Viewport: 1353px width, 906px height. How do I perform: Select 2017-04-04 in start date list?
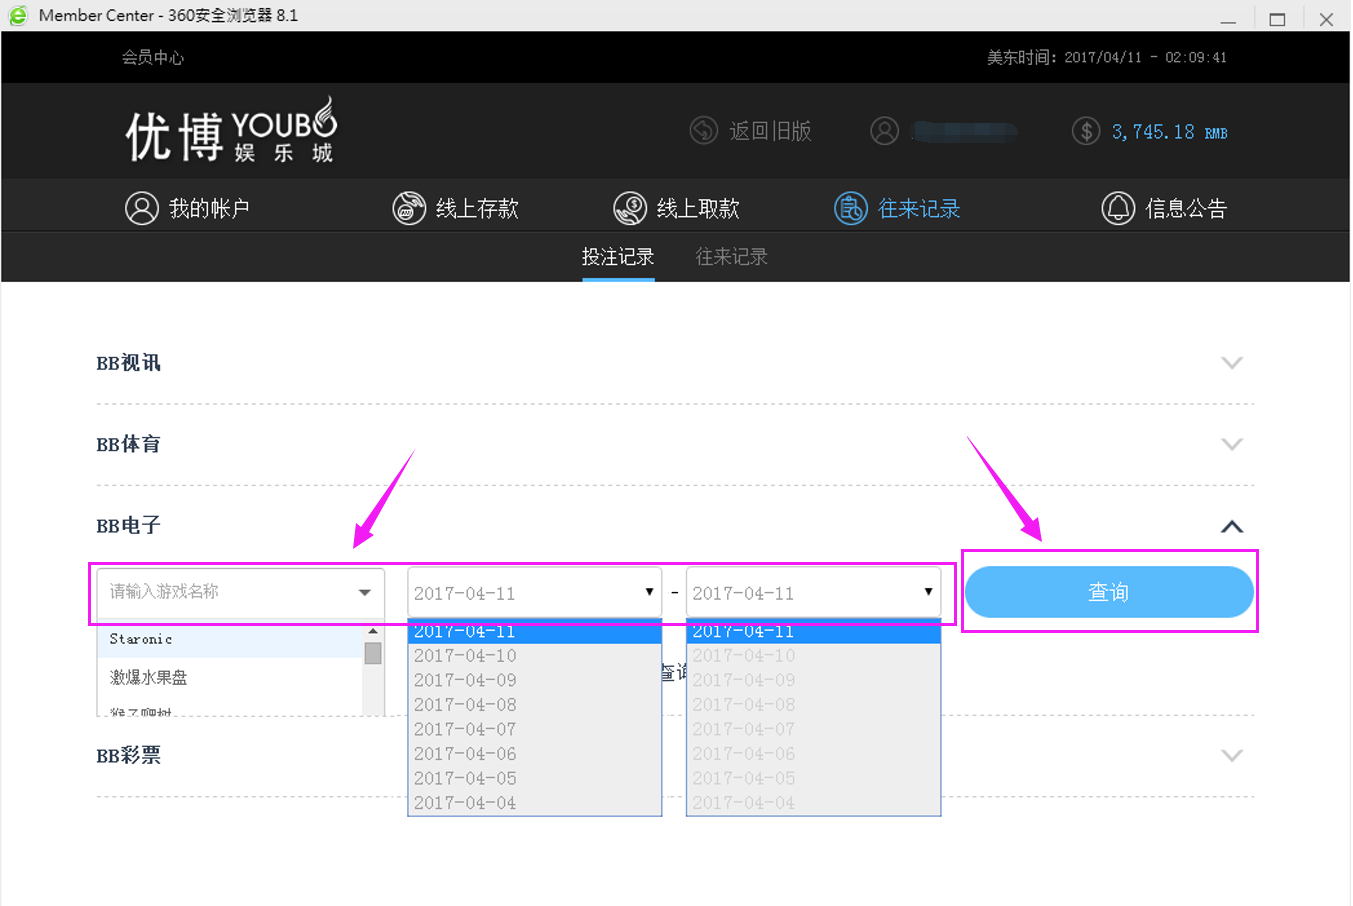click(534, 803)
